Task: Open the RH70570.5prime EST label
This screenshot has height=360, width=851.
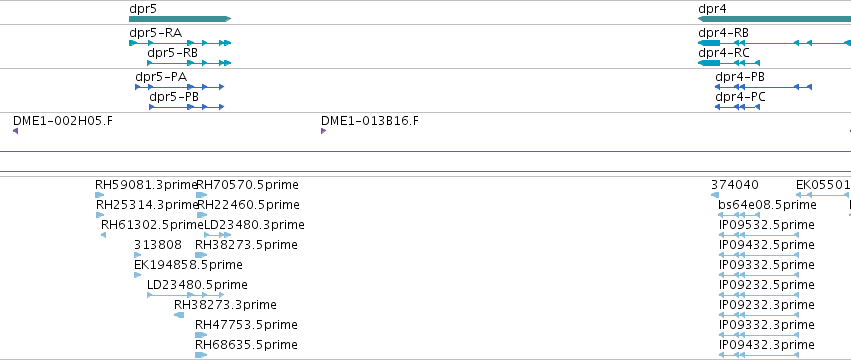Action: point(247,185)
